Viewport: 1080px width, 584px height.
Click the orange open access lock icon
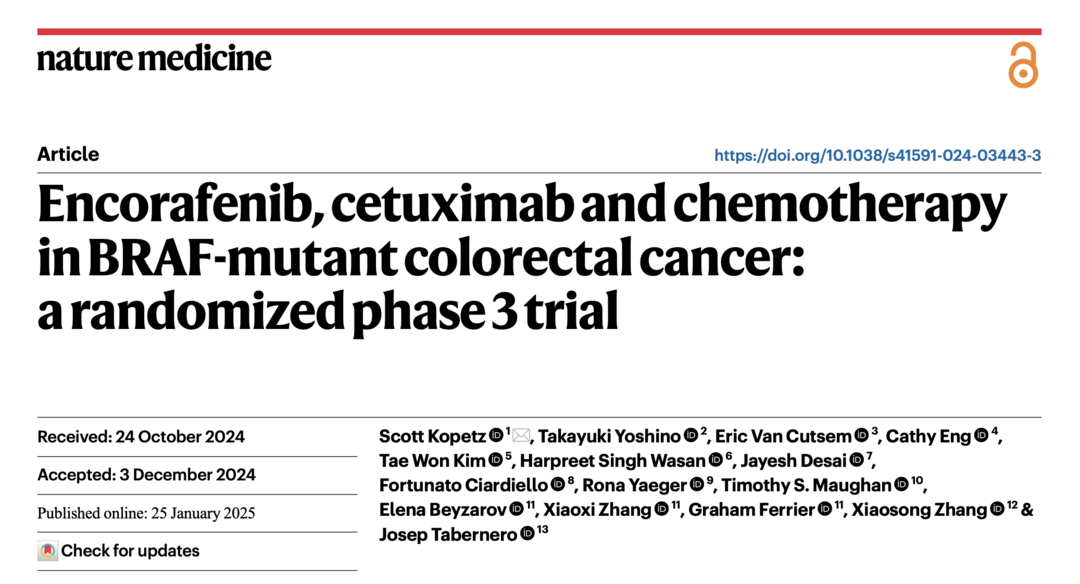(1022, 65)
